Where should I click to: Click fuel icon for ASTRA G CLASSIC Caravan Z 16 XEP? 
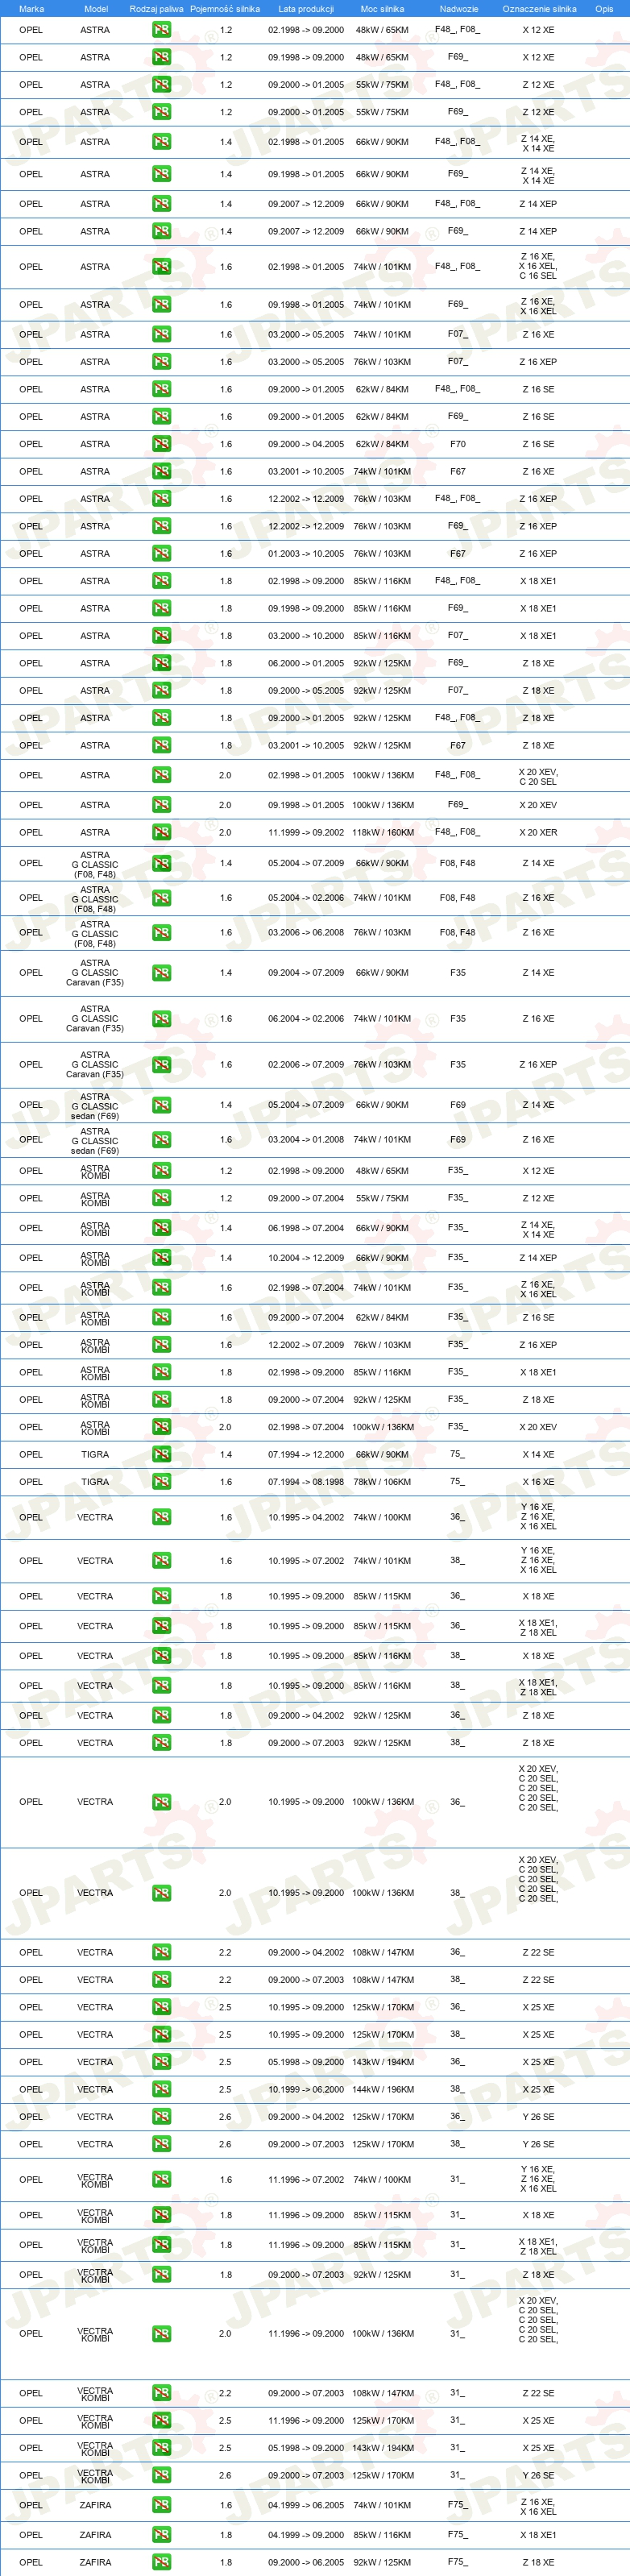[161, 1065]
